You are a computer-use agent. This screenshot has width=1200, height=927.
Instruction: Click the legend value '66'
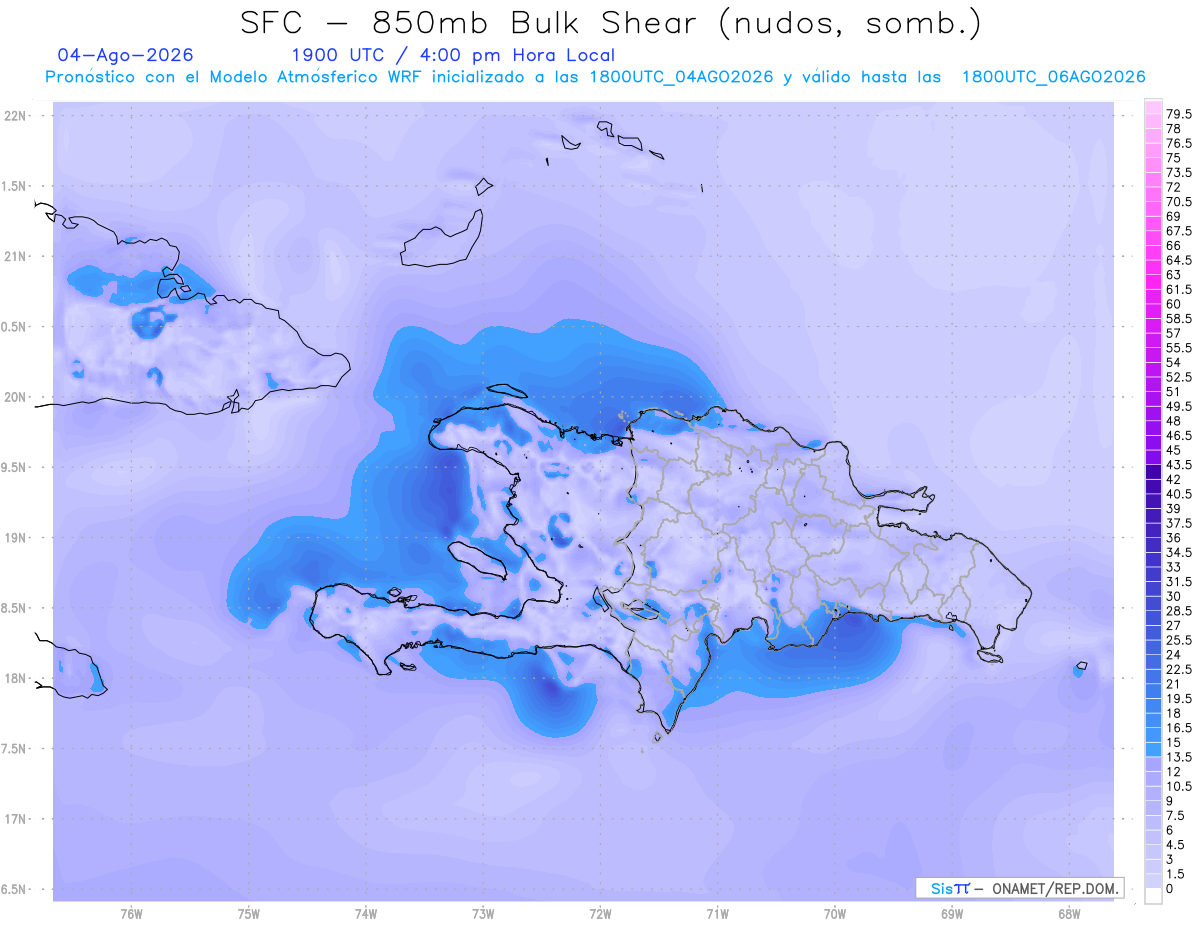(1173, 245)
